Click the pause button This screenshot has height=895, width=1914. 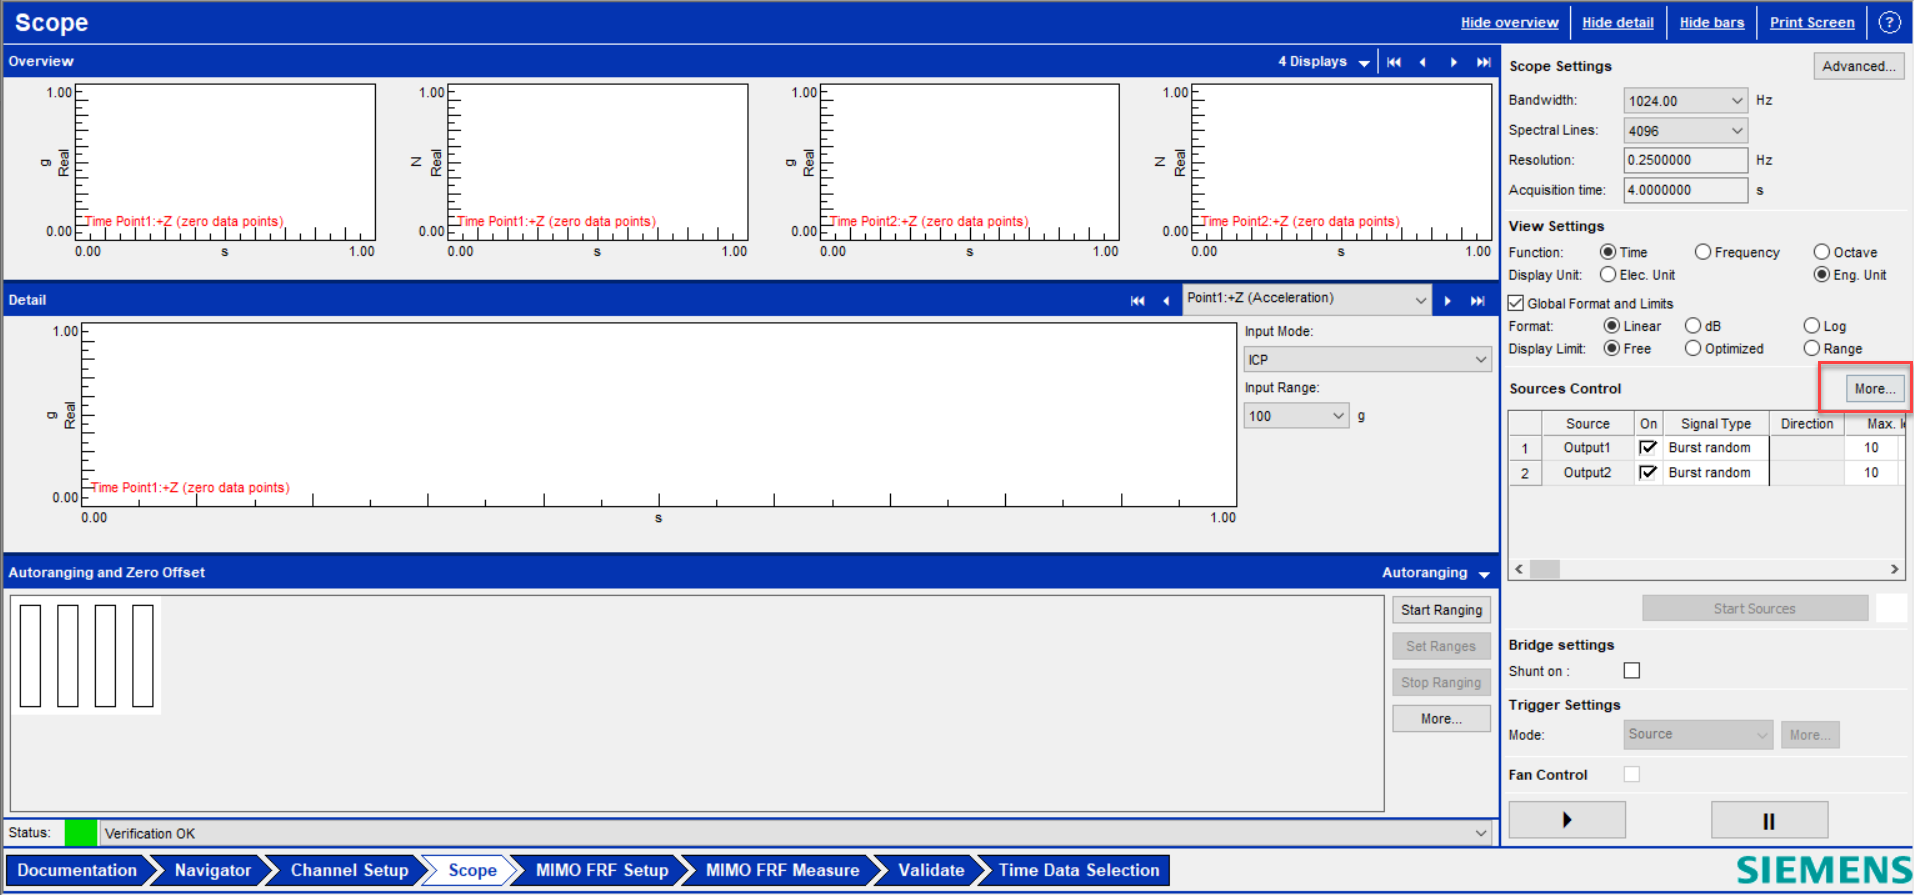tap(1769, 820)
